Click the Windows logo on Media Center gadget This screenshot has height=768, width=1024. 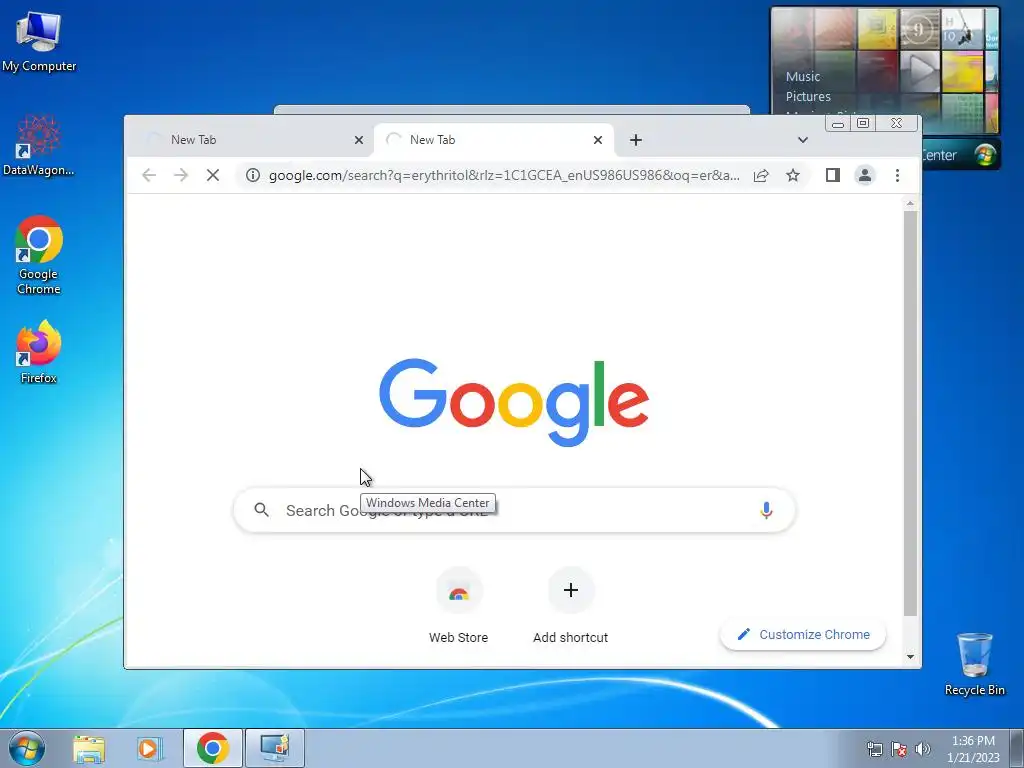coord(985,155)
